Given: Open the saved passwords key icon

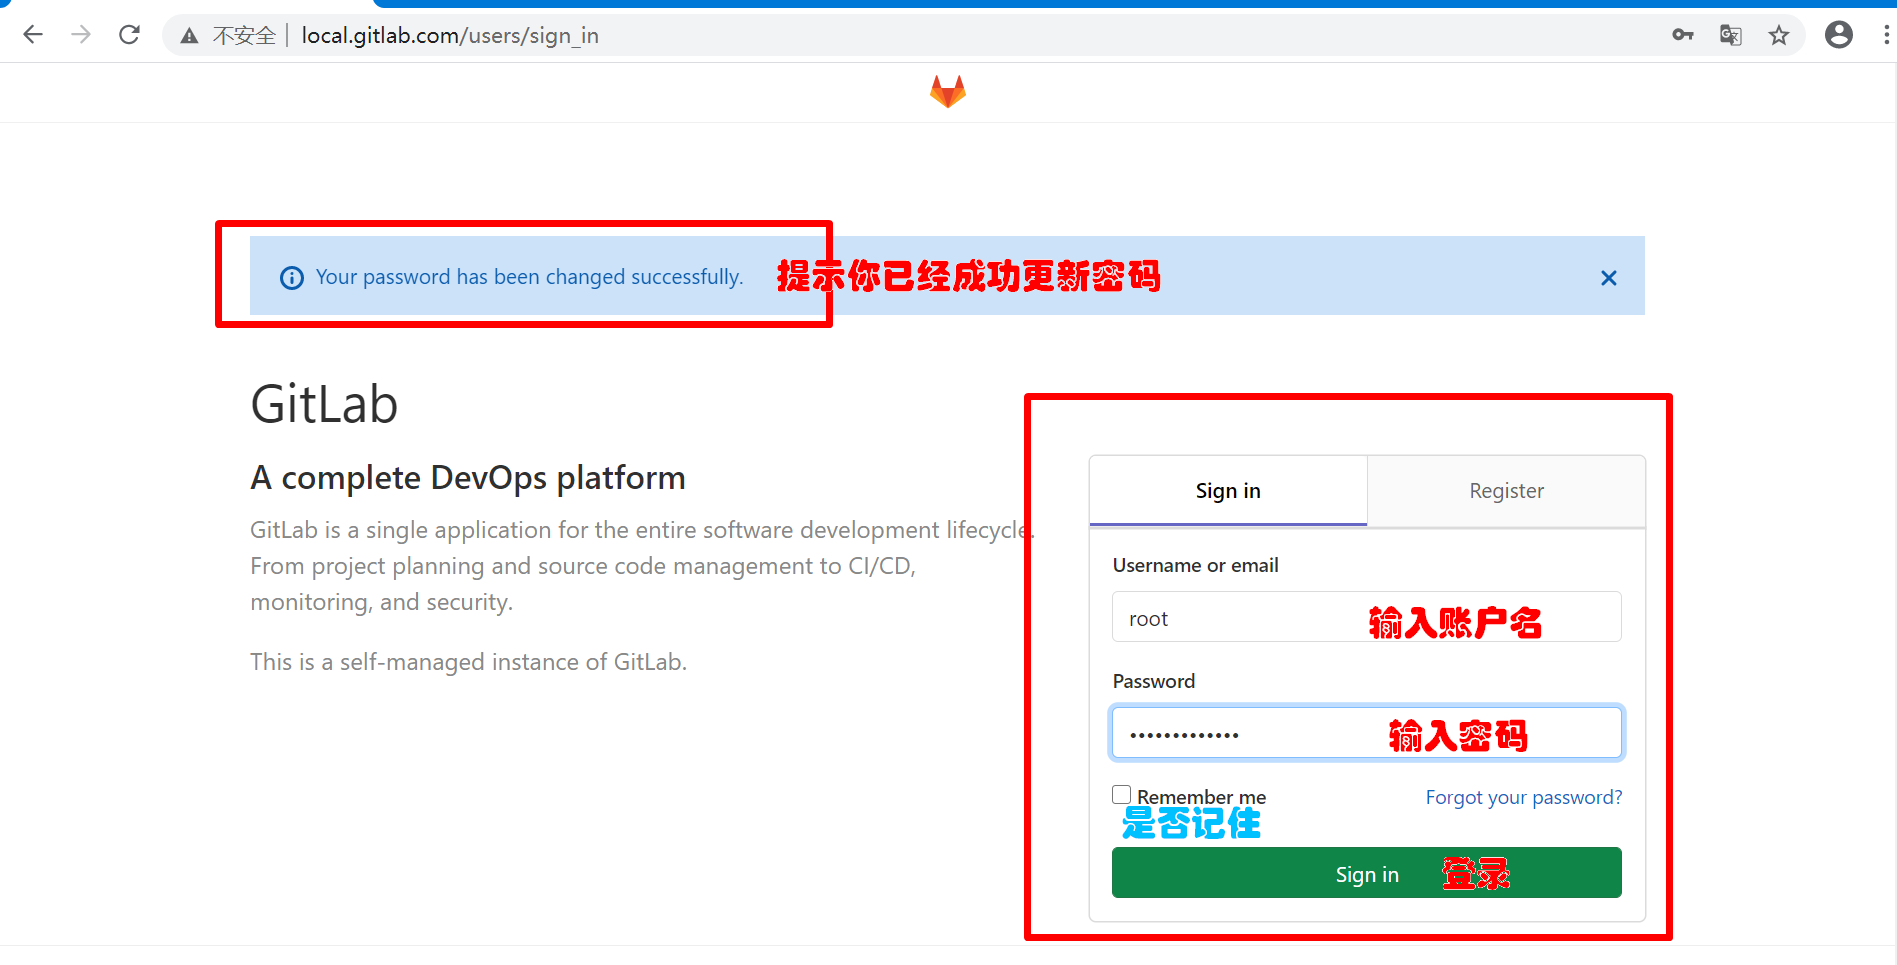Looking at the screenshot, I should tap(1683, 35).
